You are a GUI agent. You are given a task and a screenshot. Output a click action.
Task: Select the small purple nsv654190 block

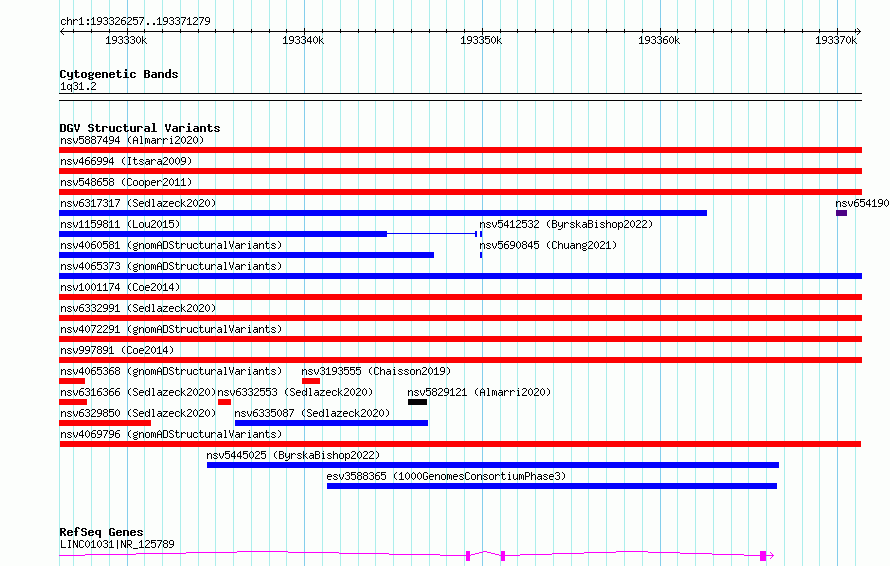pos(841,213)
